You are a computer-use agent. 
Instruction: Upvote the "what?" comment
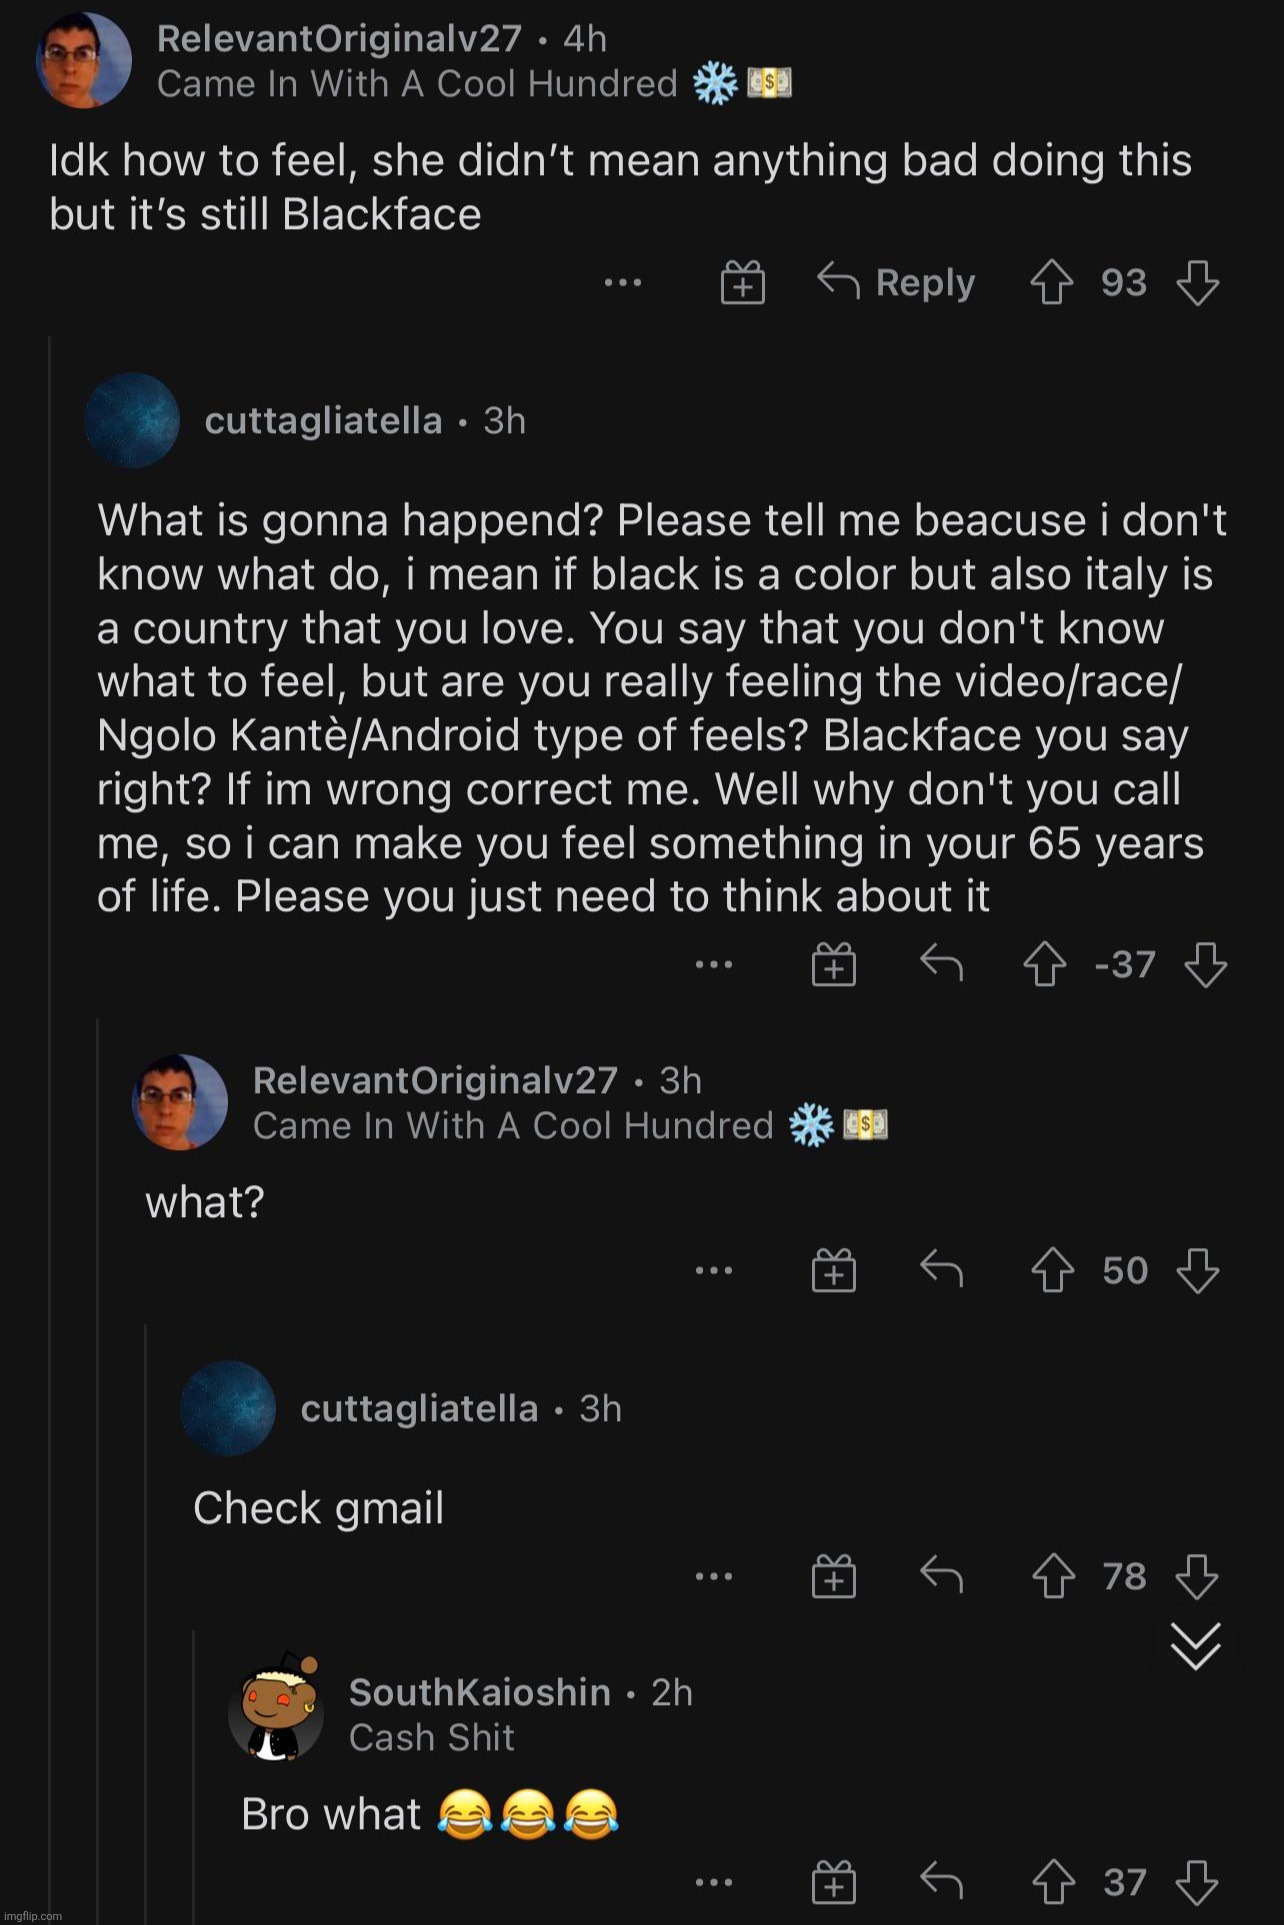tap(1053, 1271)
